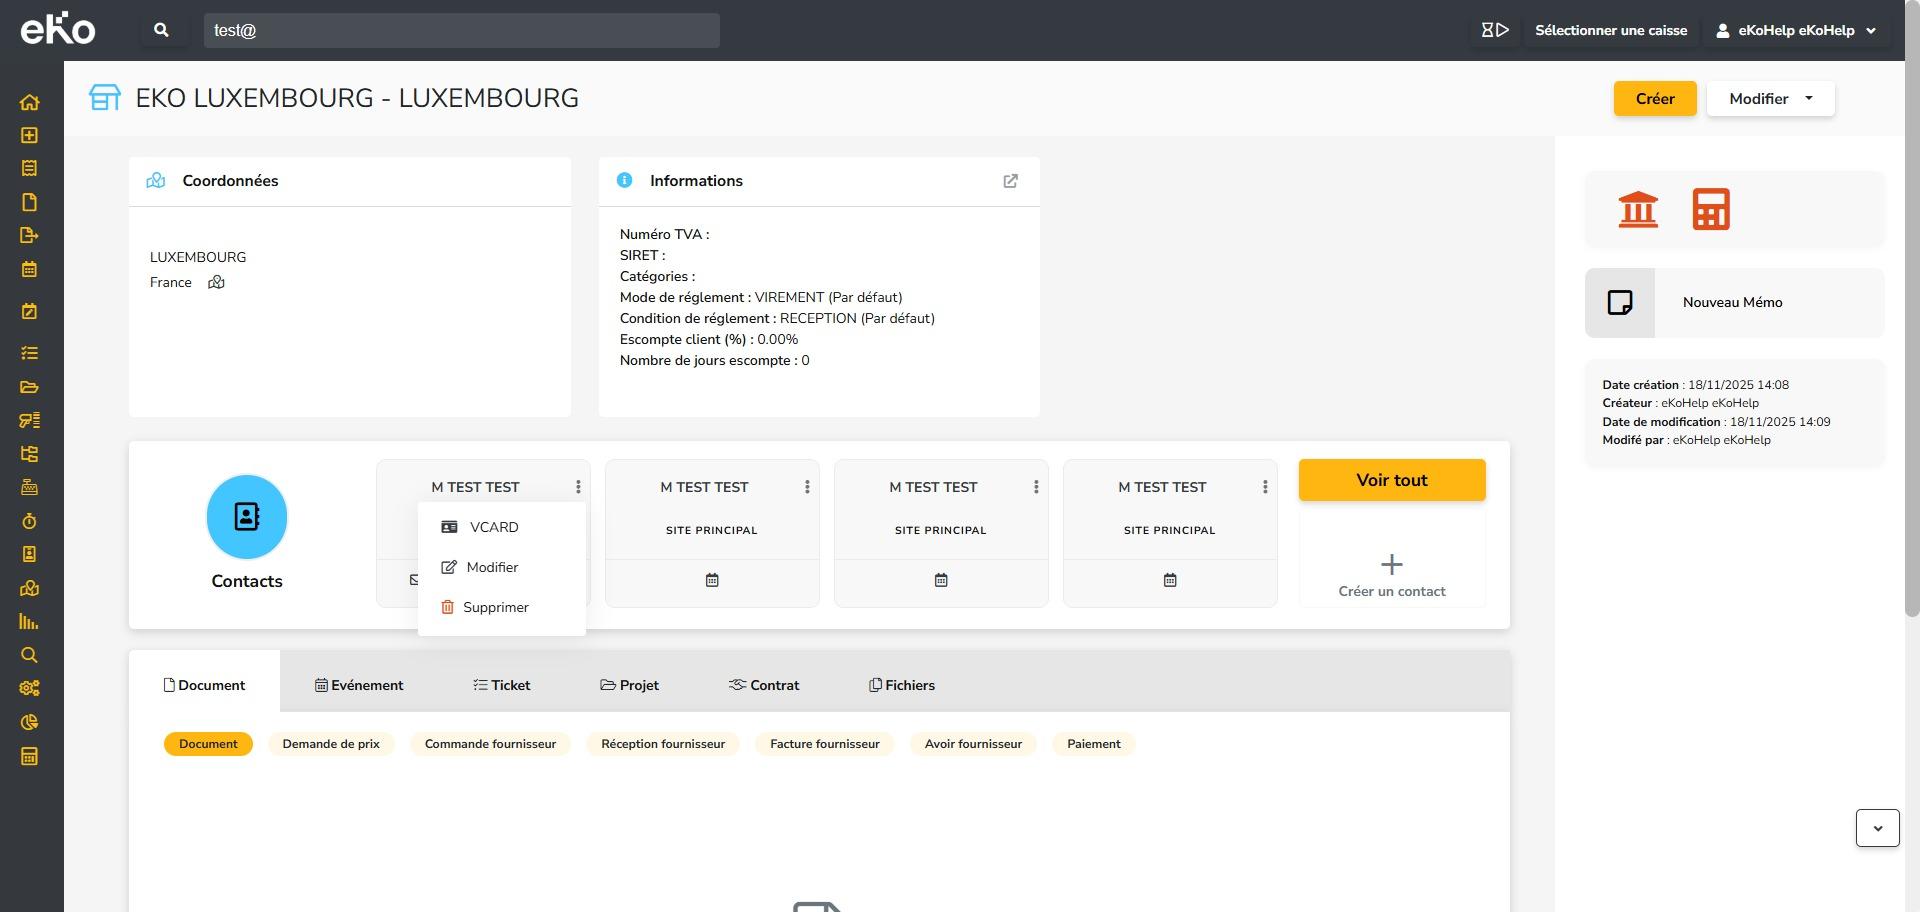1920x912 pixels.
Task: Click the orange calculator icon
Action: [x=1710, y=209]
